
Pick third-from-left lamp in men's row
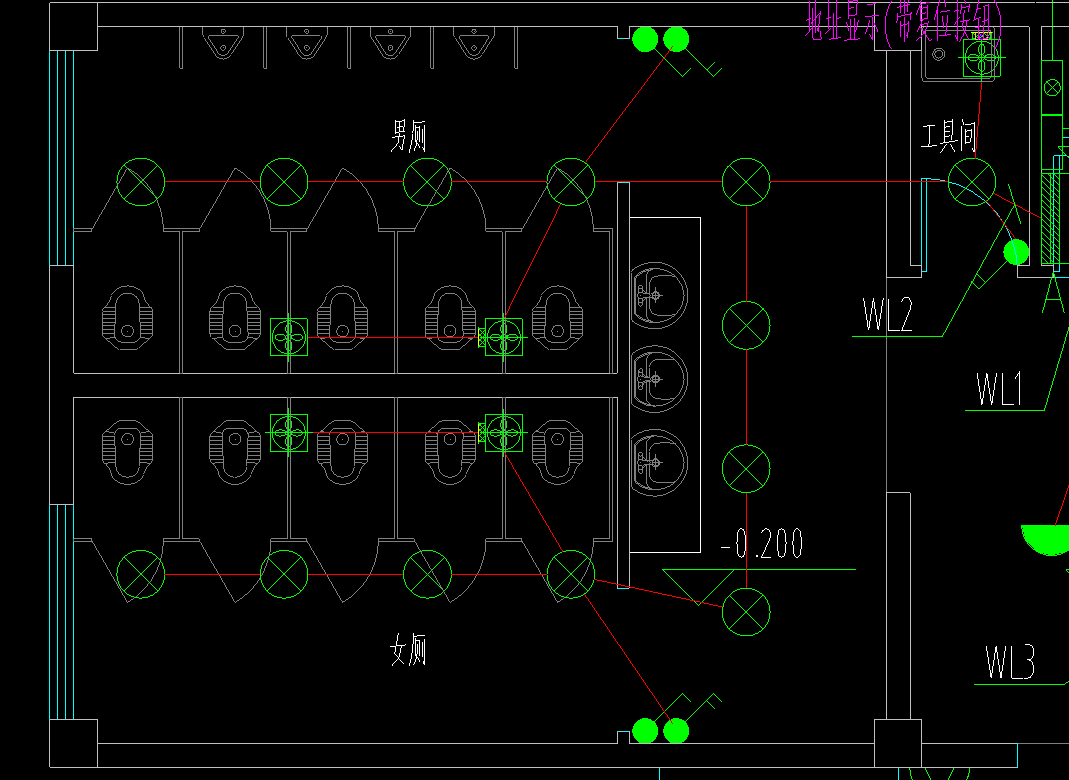tap(427, 182)
